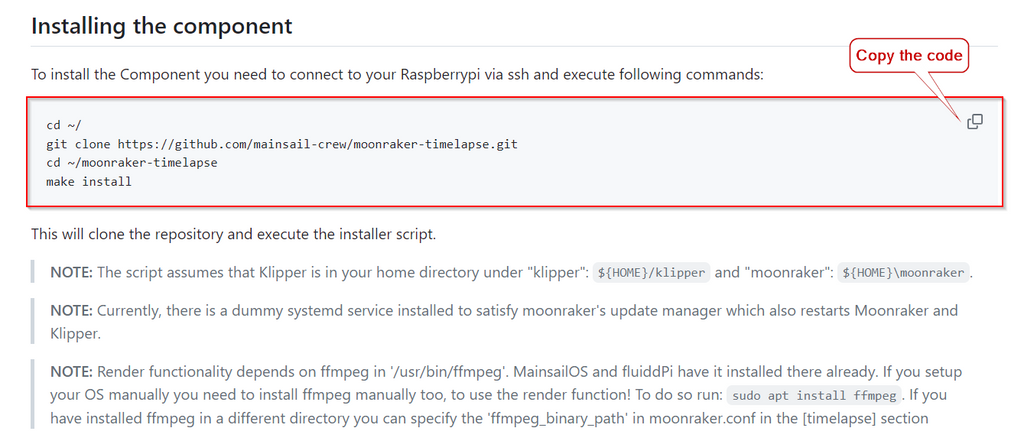Viewport: 1024px width, 441px height.
Task: Click the "cd ~/moonraker-timelapse" command line
Action: [132, 163]
